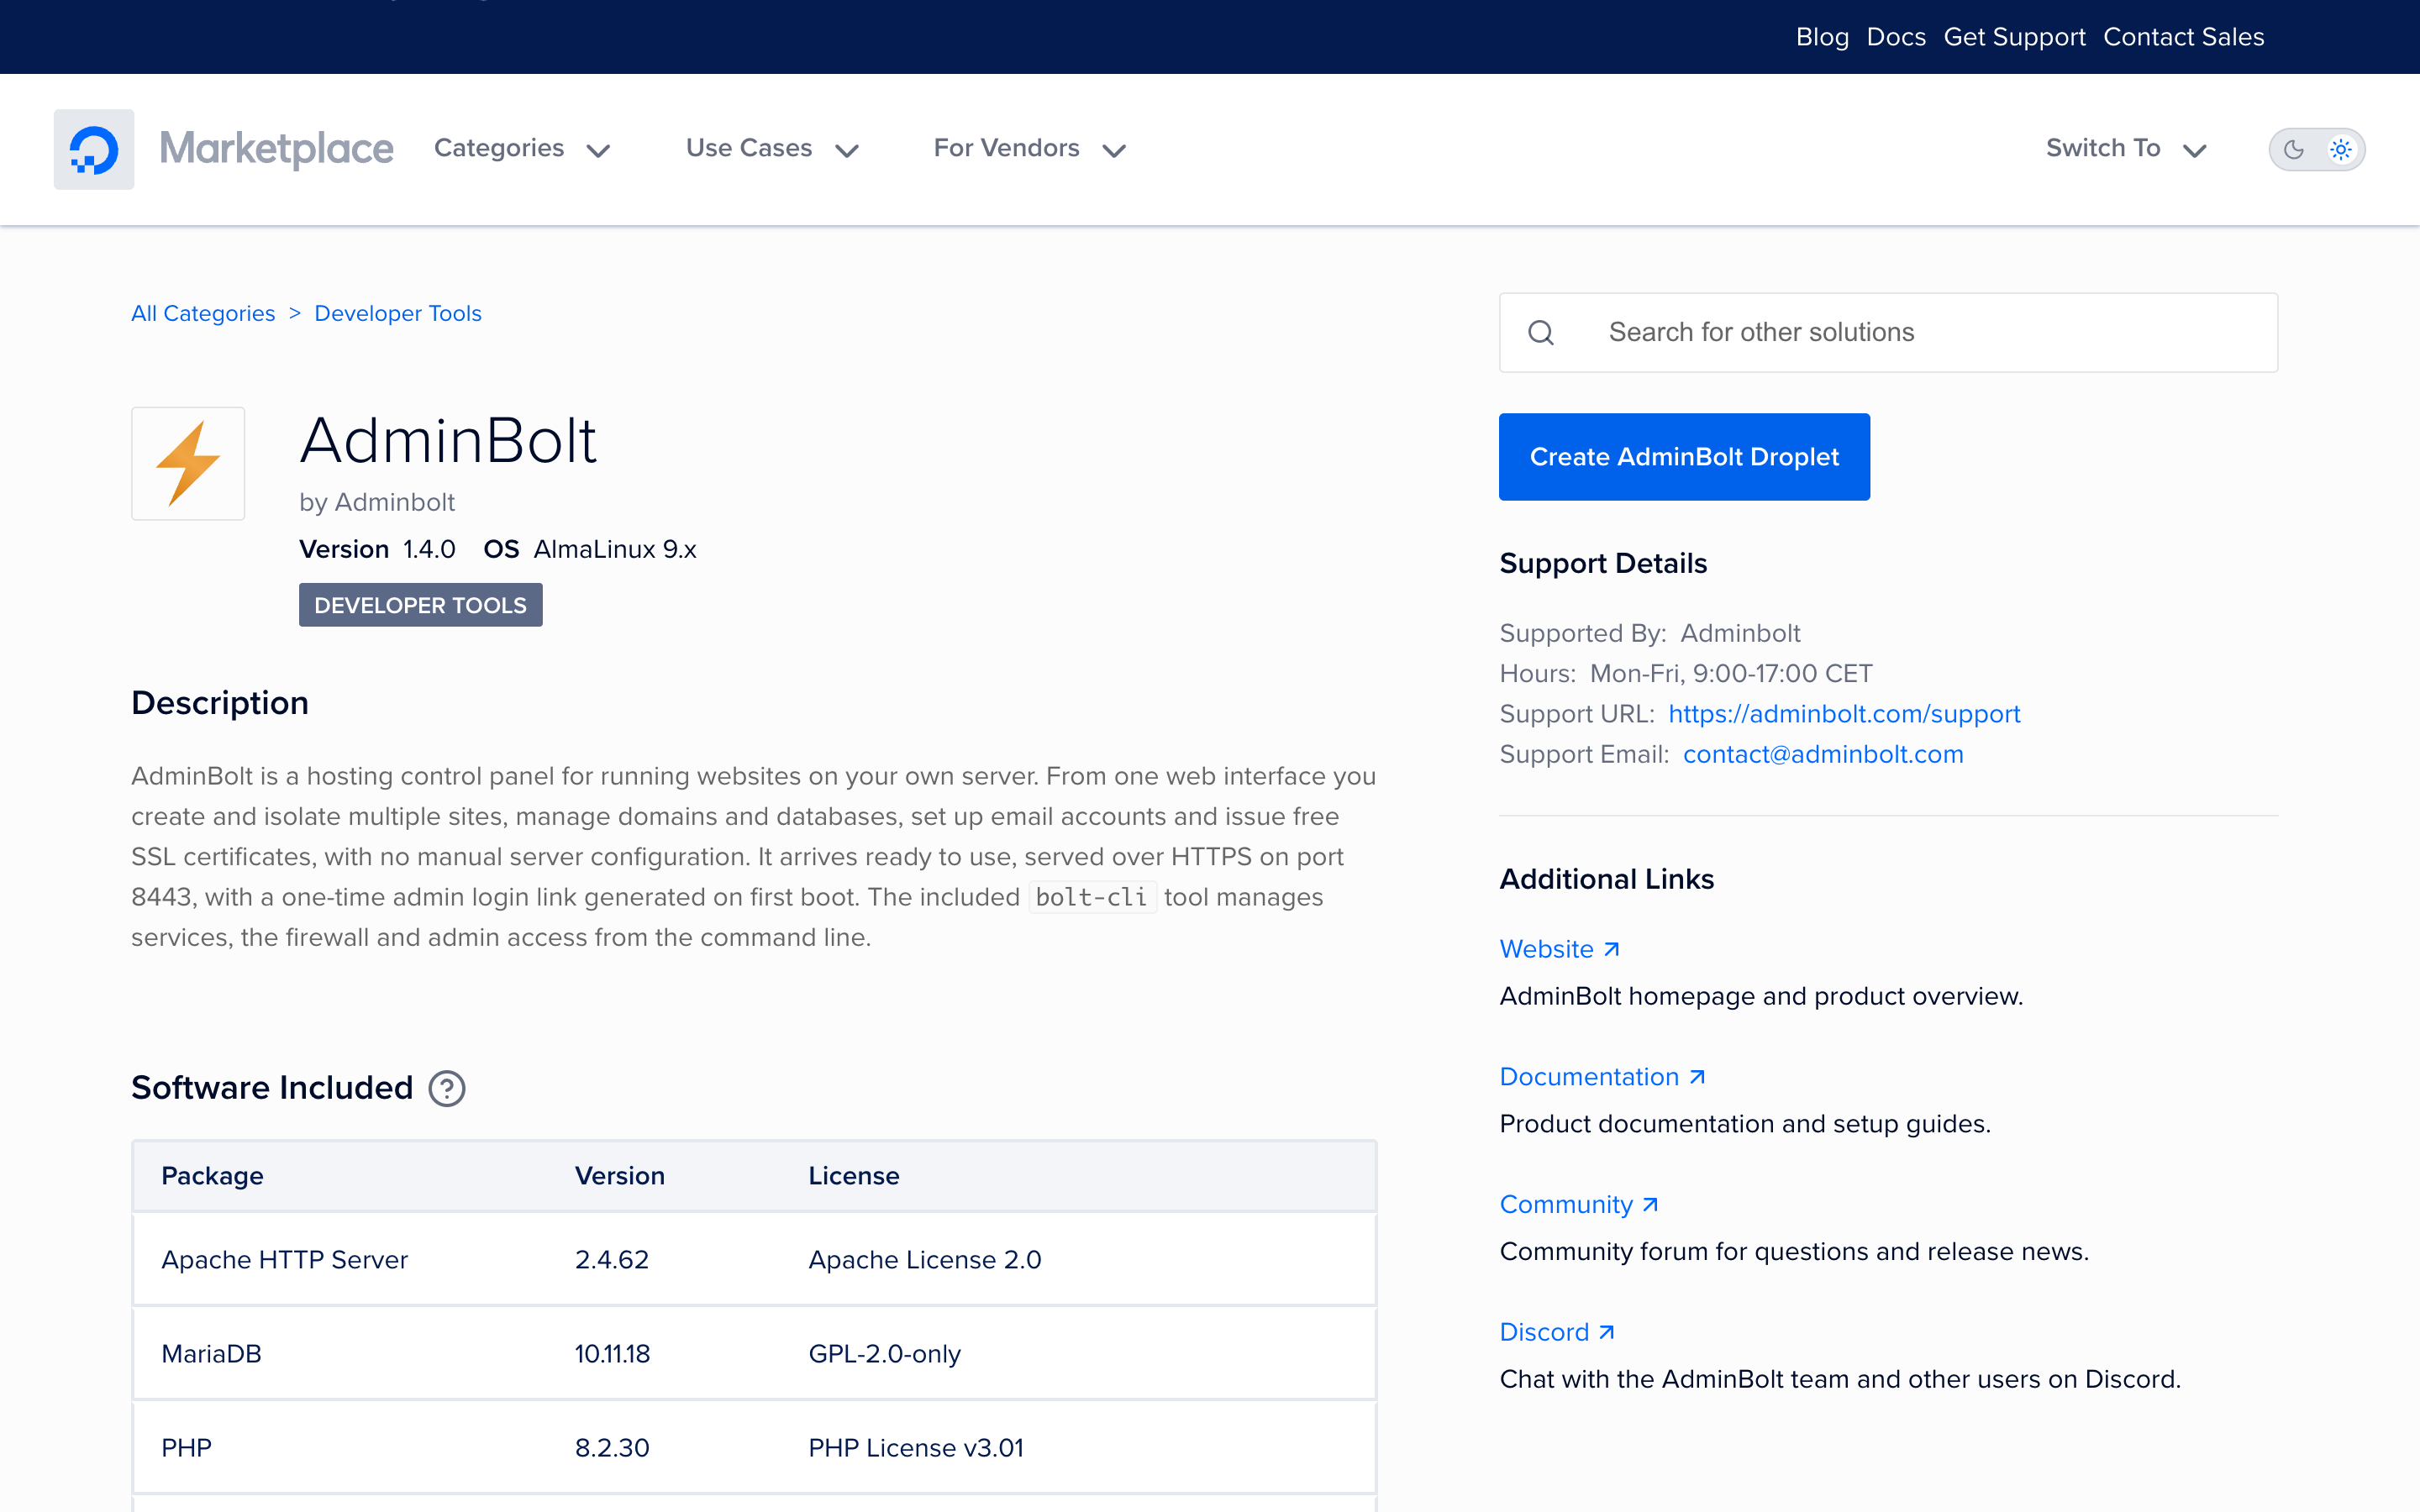The height and width of the screenshot is (1512, 2420).
Task: Open the Switch To dropdown
Action: click(2126, 149)
